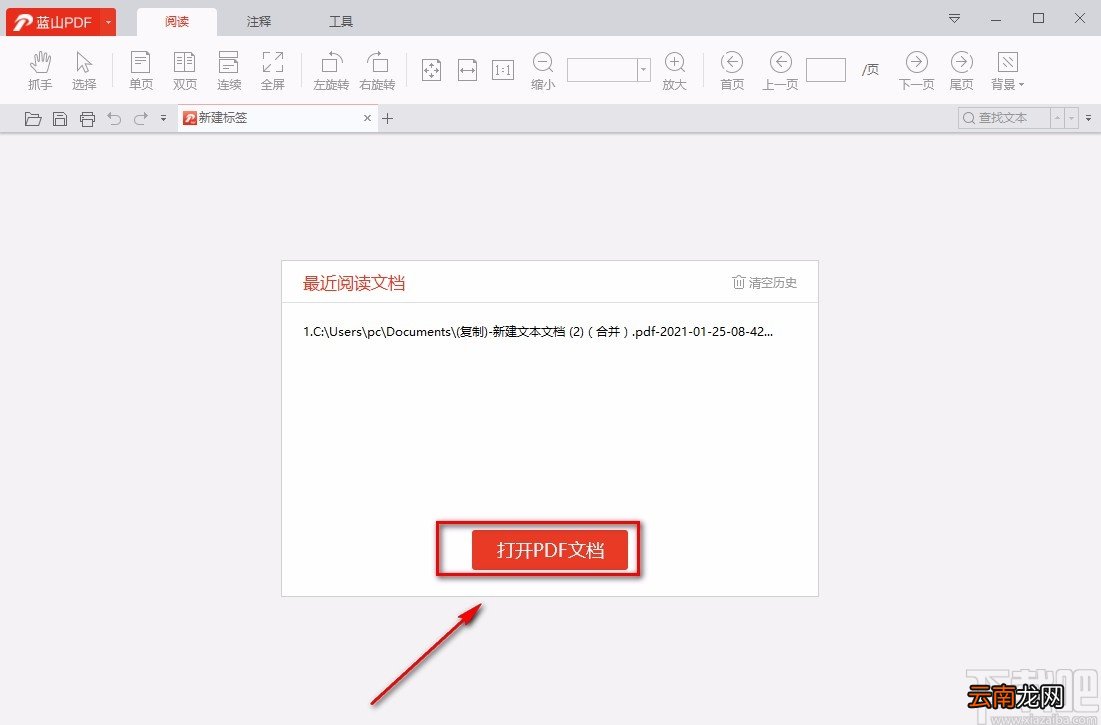This screenshot has width=1101, height=725.
Task: Click the 查找文本 search field
Action: pos(1004,118)
